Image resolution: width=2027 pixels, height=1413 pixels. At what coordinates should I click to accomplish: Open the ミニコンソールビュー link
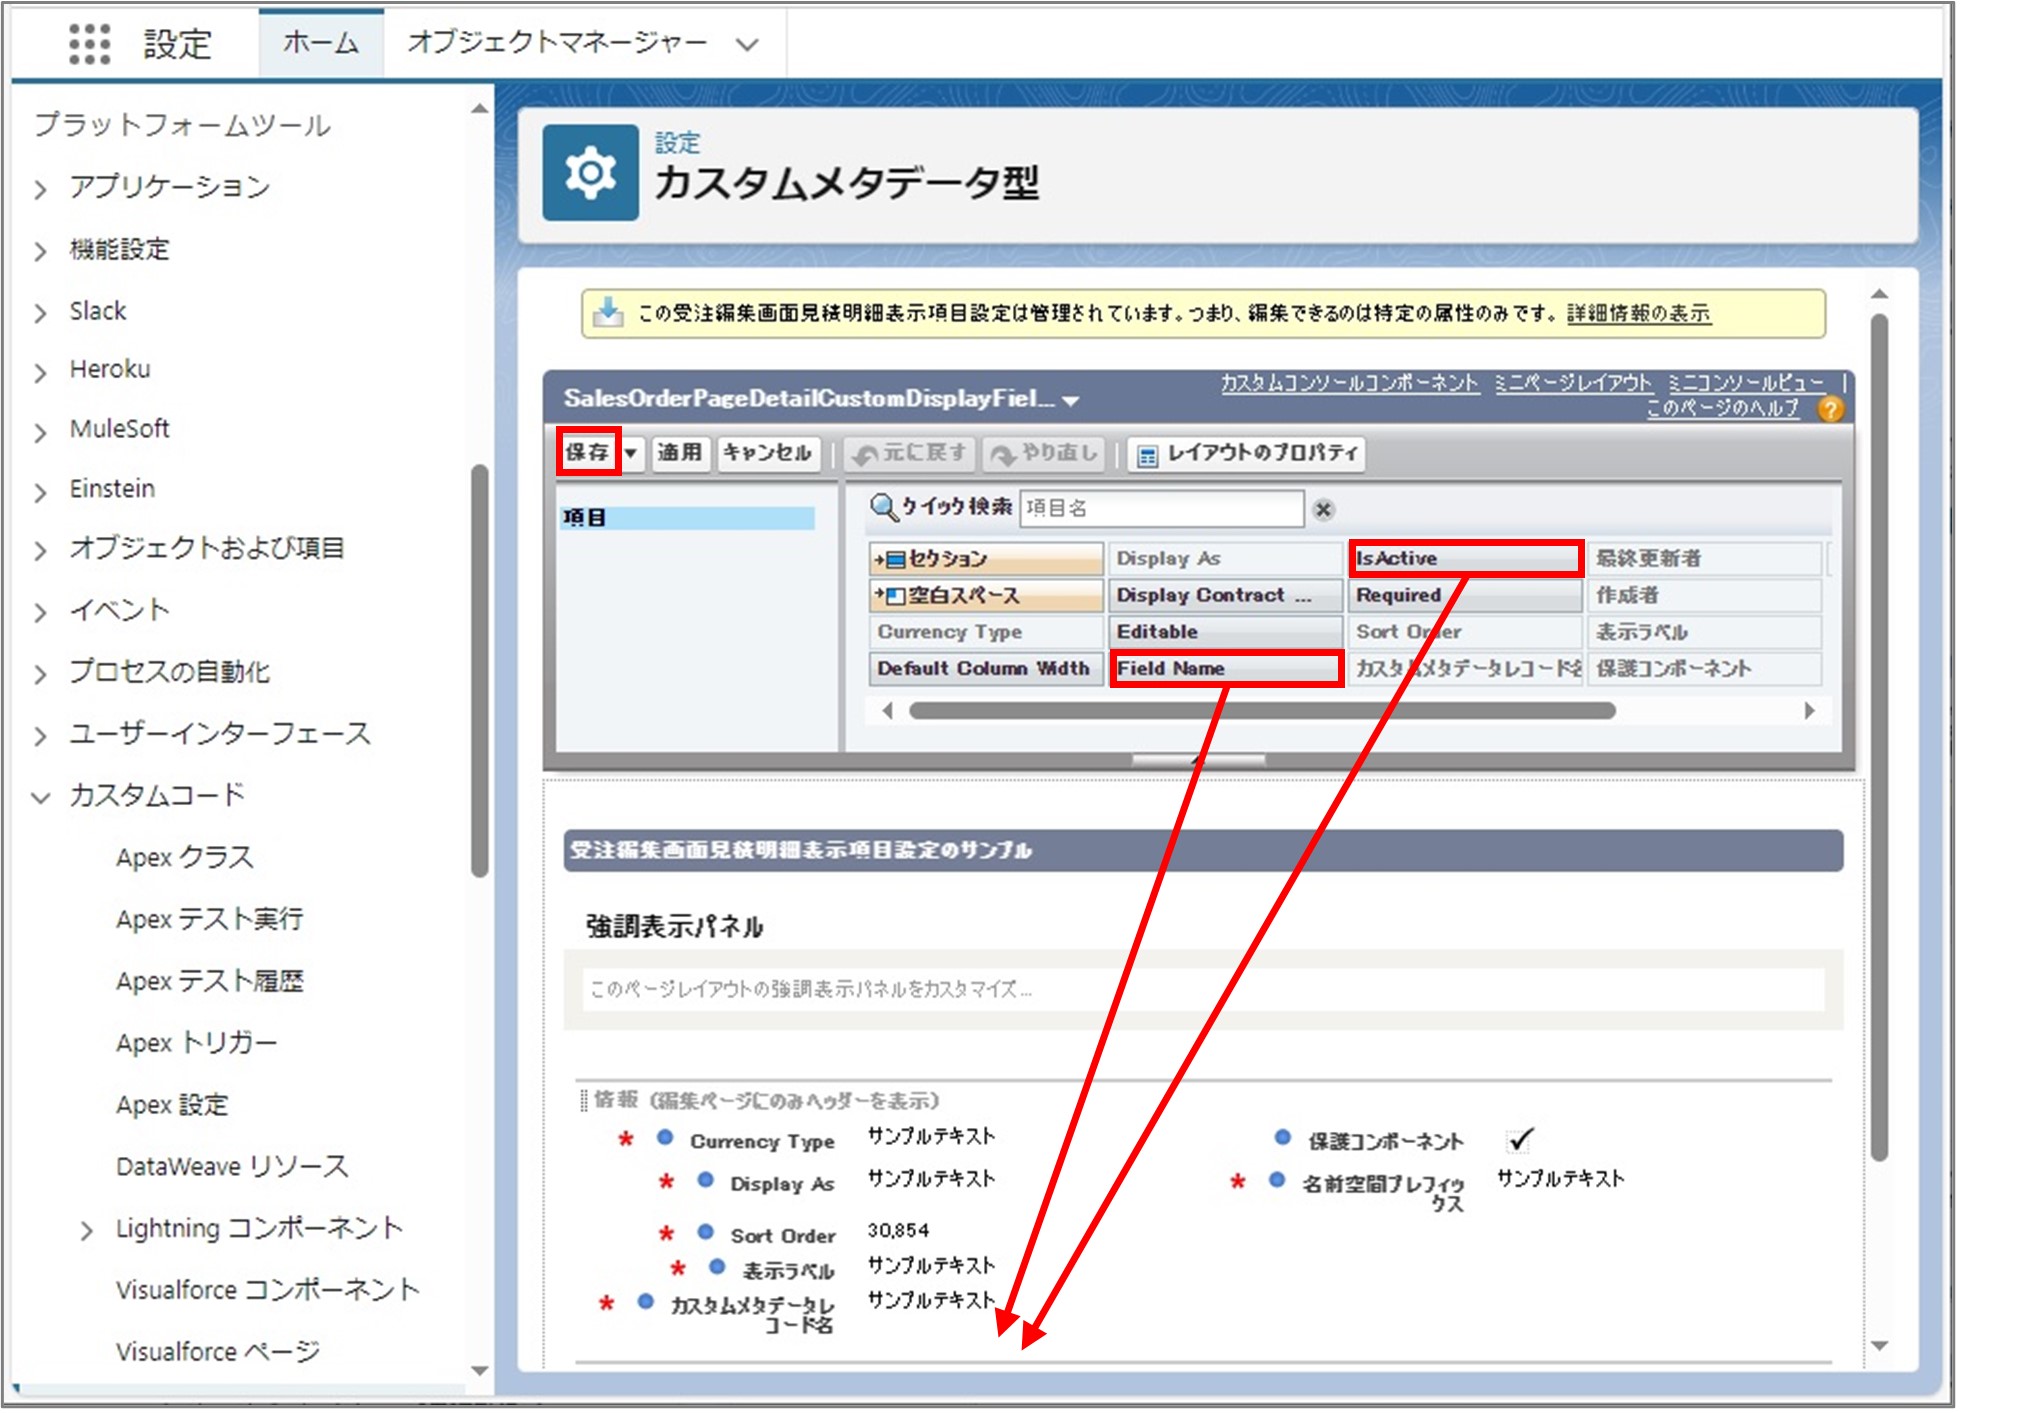tap(1746, 383)
